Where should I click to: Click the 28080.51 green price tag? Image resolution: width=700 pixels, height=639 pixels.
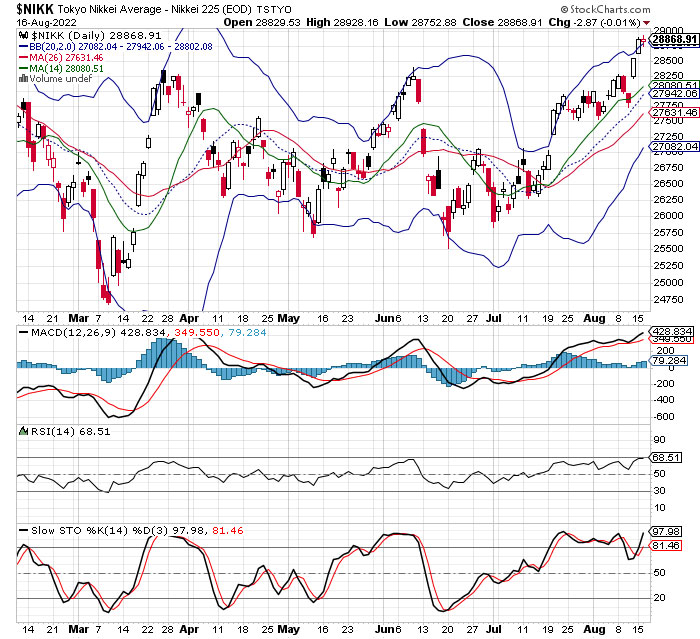(675, 85)
